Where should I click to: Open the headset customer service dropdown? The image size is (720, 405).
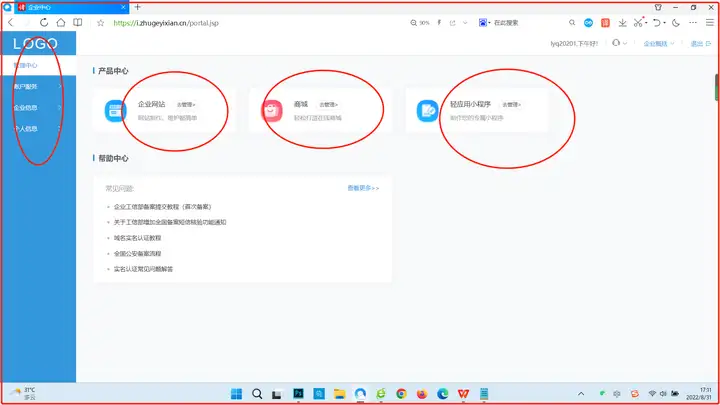pyautogui.click(x=619, y=43)
